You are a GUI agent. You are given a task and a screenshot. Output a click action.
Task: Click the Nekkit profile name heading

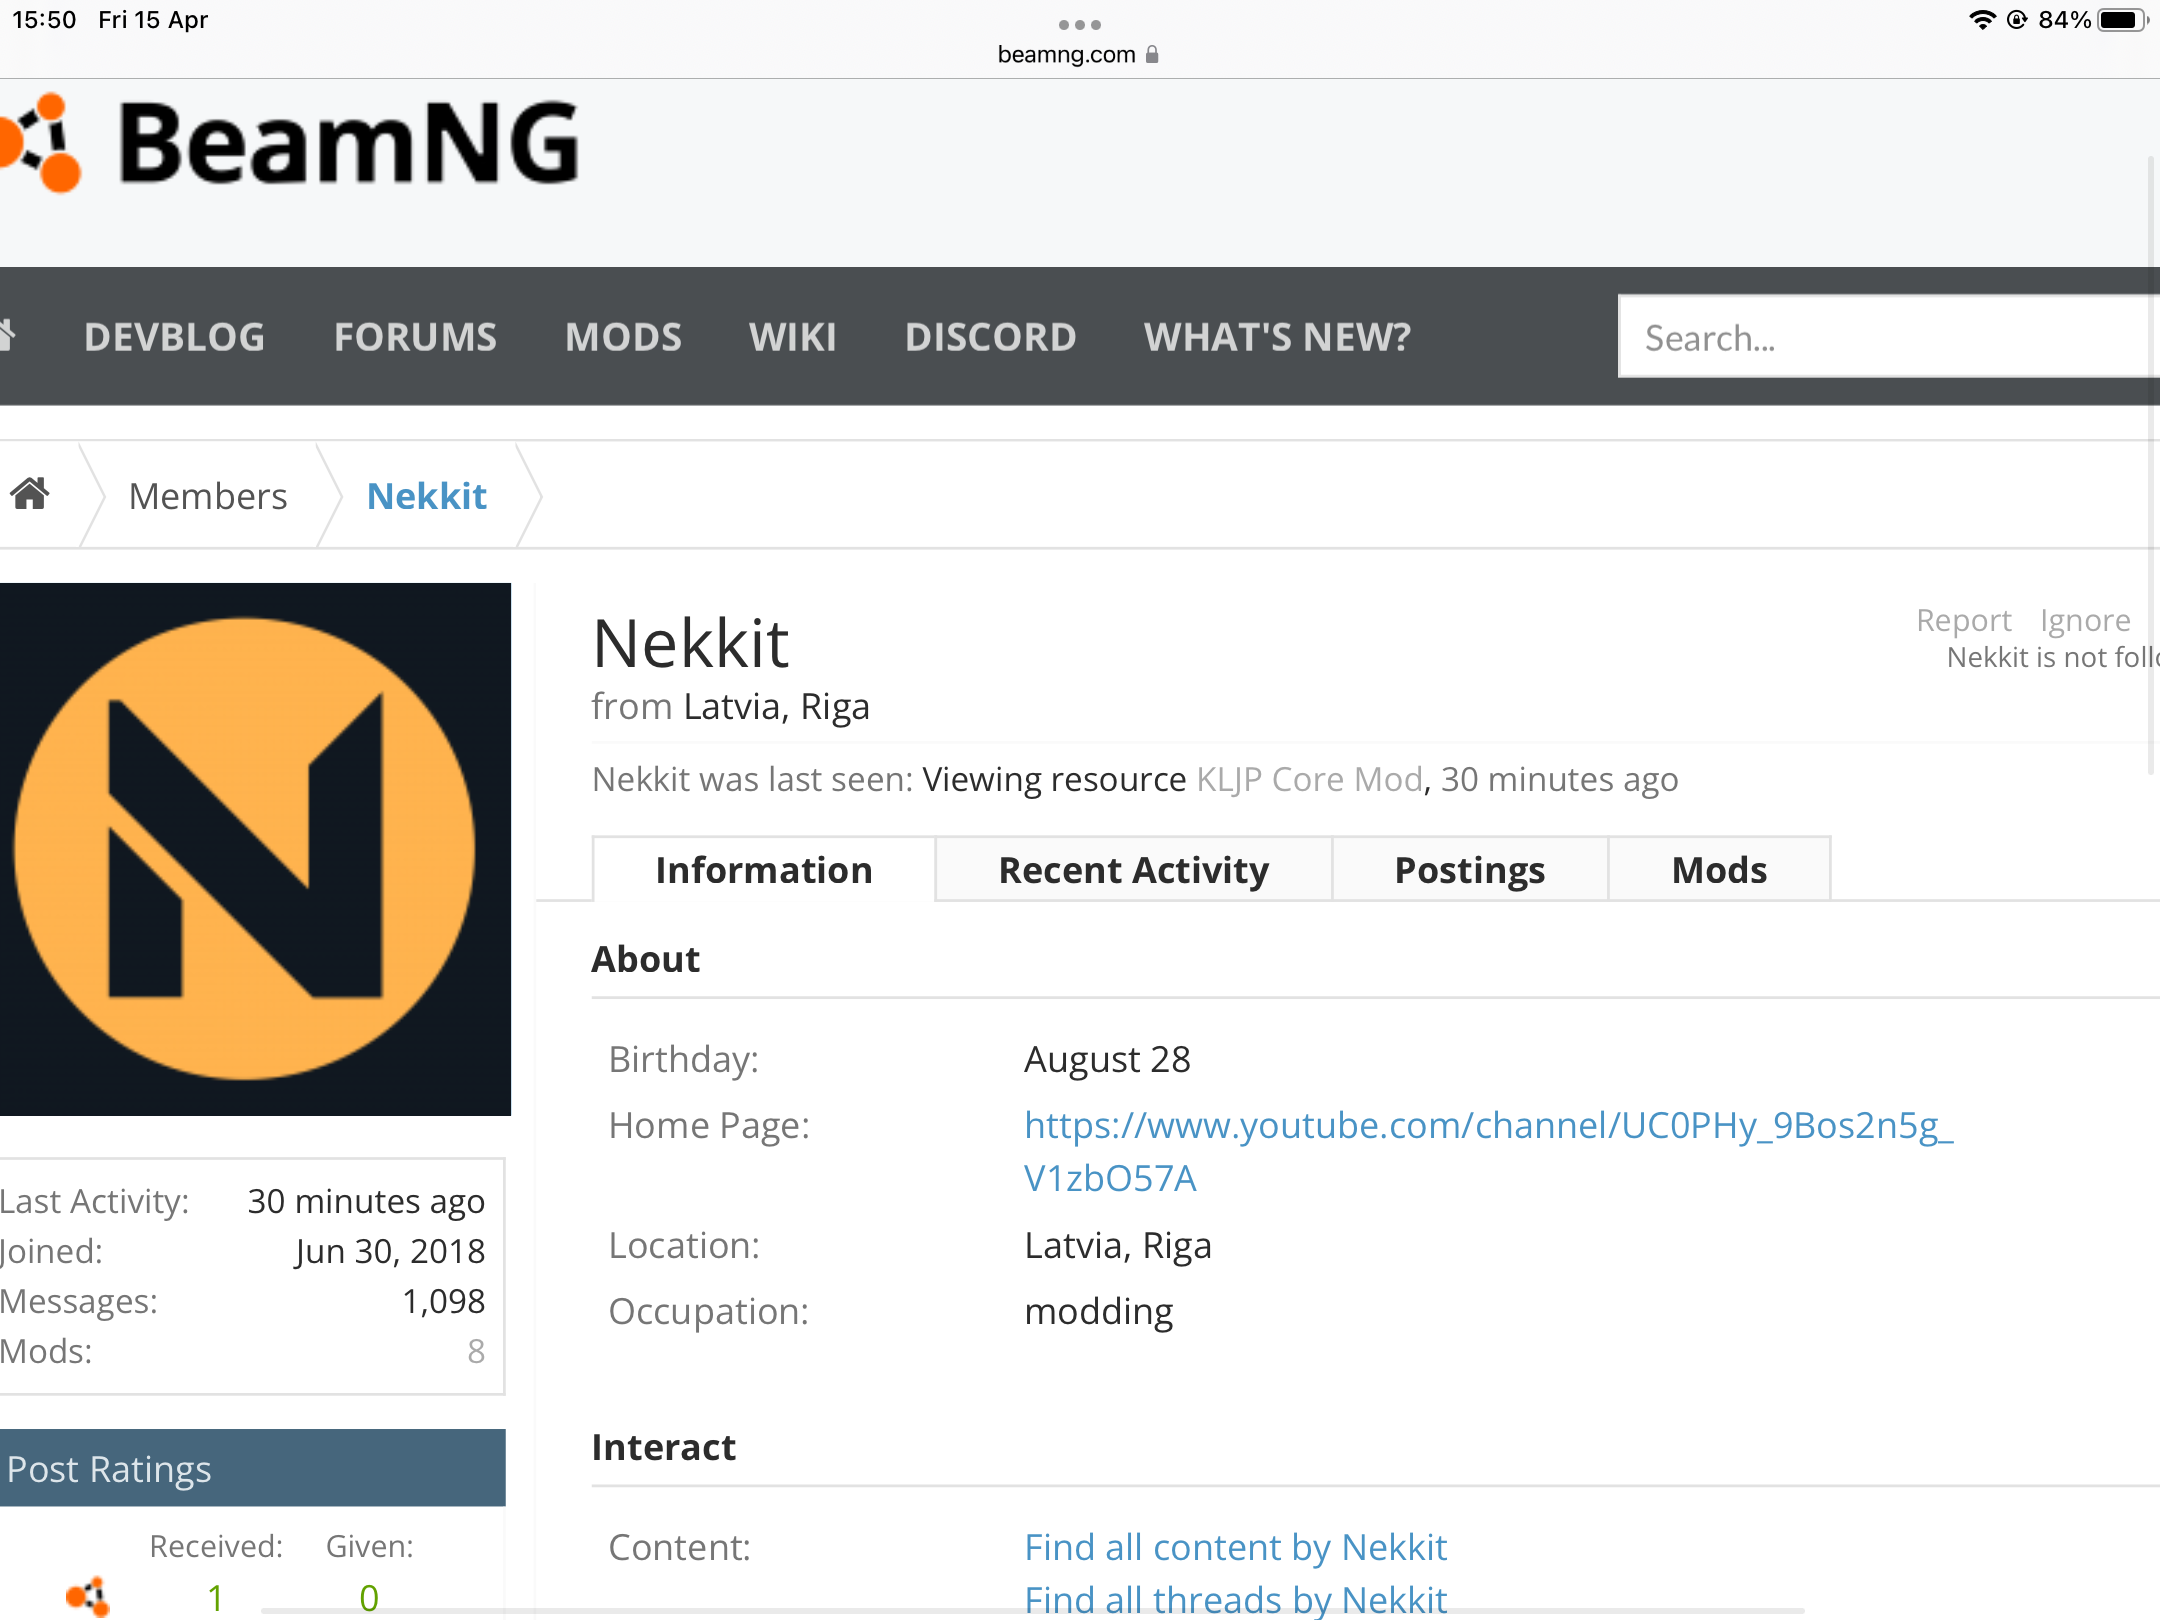tap(690, 643)
